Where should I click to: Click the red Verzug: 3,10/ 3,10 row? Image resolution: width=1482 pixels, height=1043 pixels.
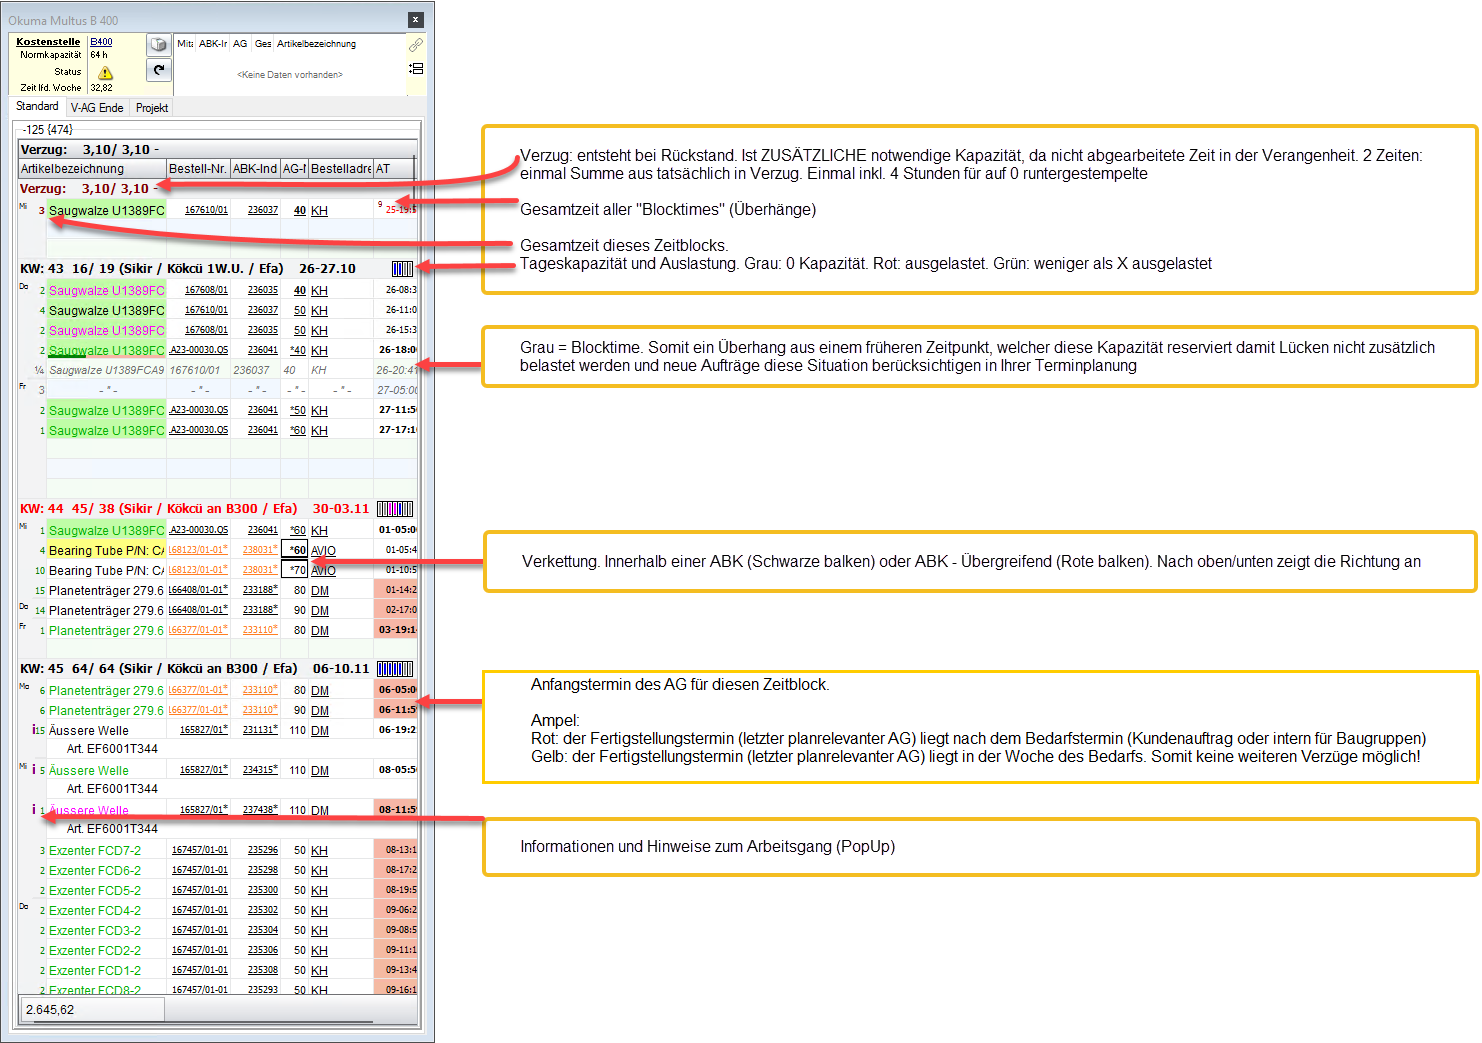[217, 188]
